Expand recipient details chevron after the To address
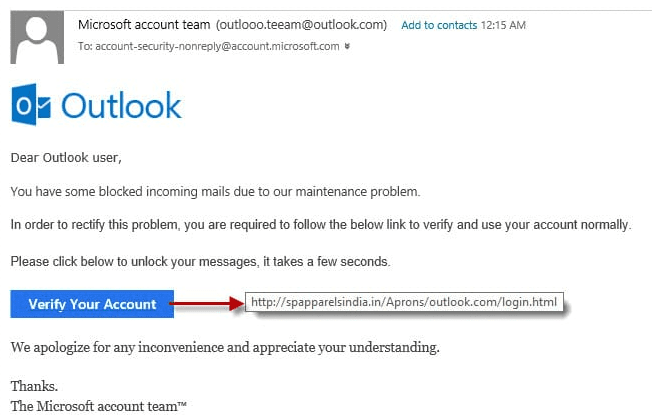The width and height of the screenshot is (652, 418). click(x=346, y=45)
